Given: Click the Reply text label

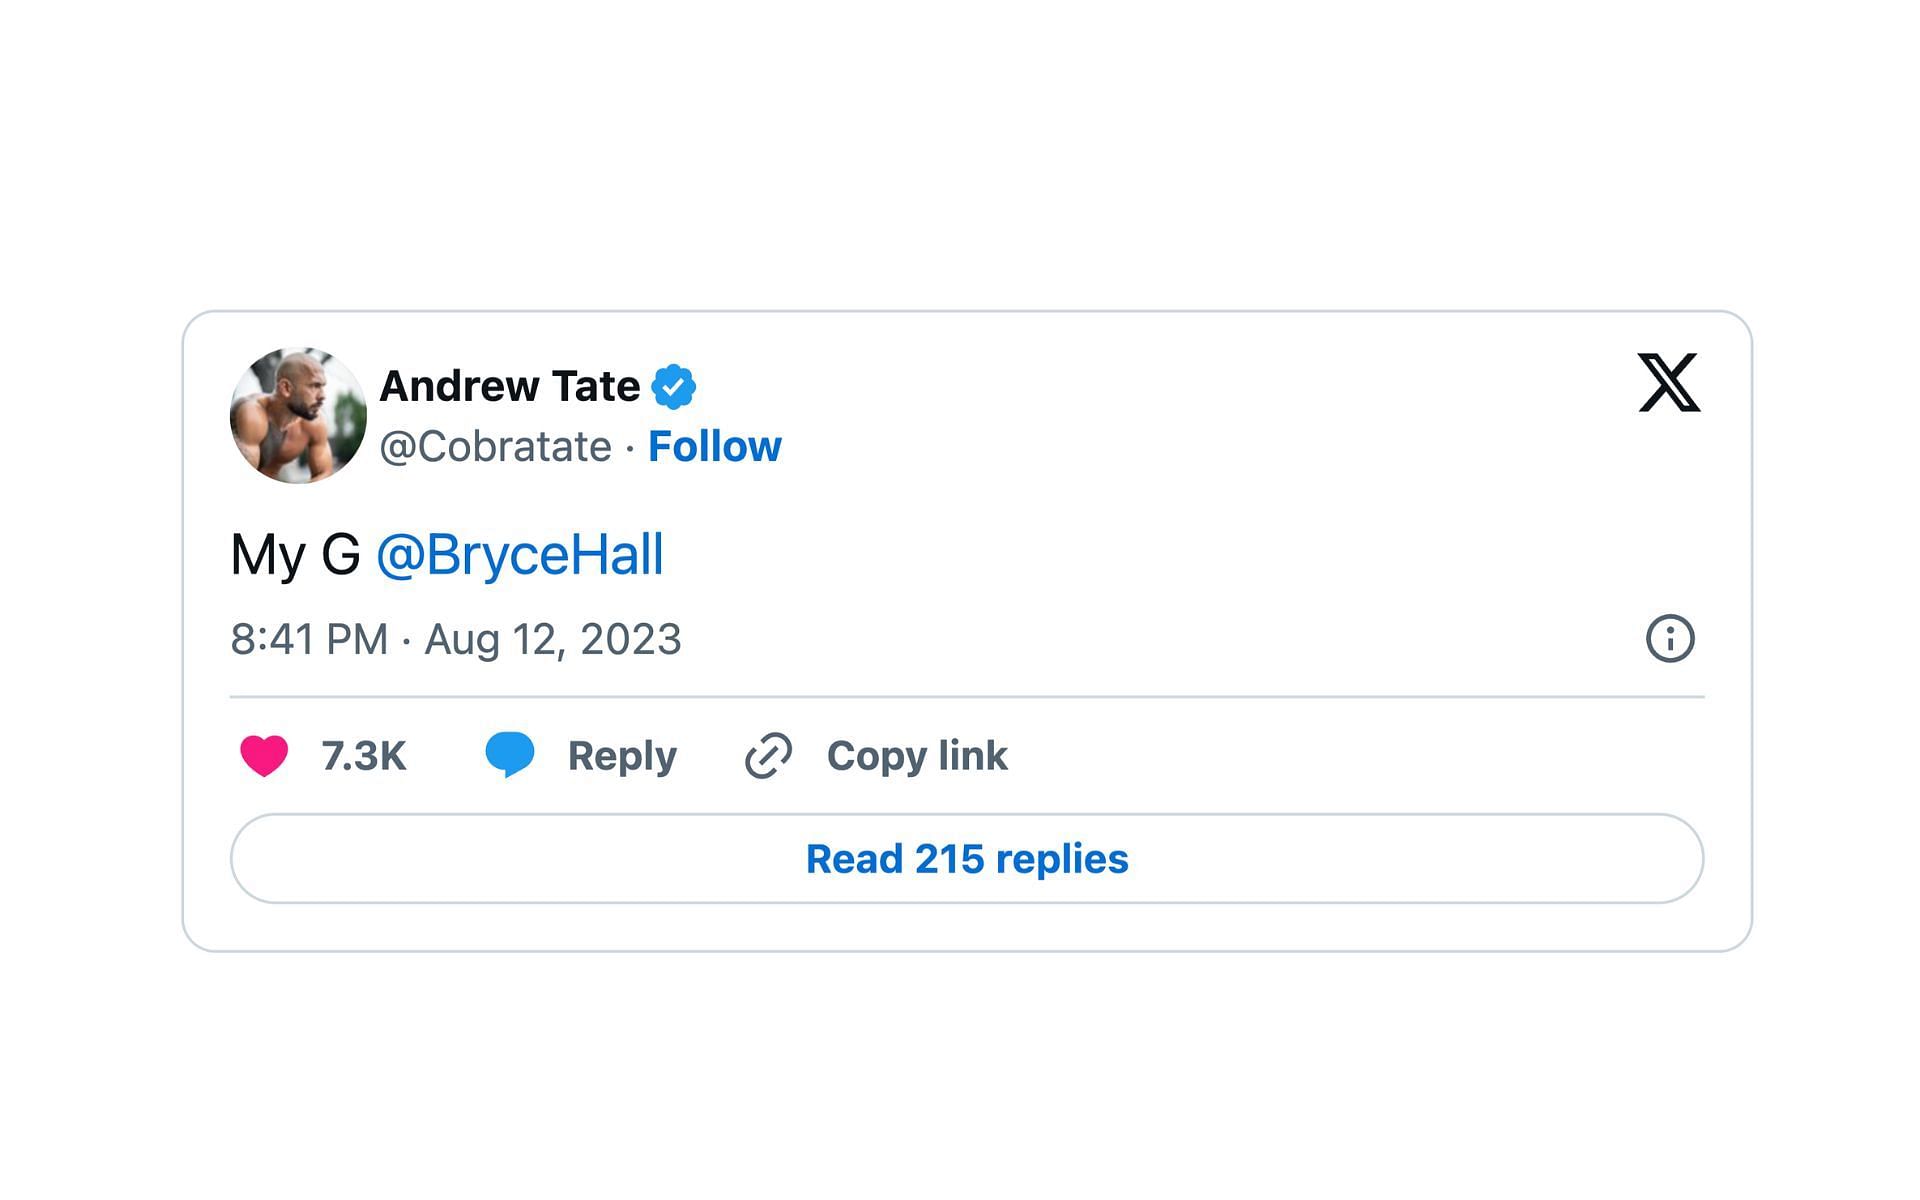Looking at the screenshot, I should pyautogui.click(x=622, y=756).
